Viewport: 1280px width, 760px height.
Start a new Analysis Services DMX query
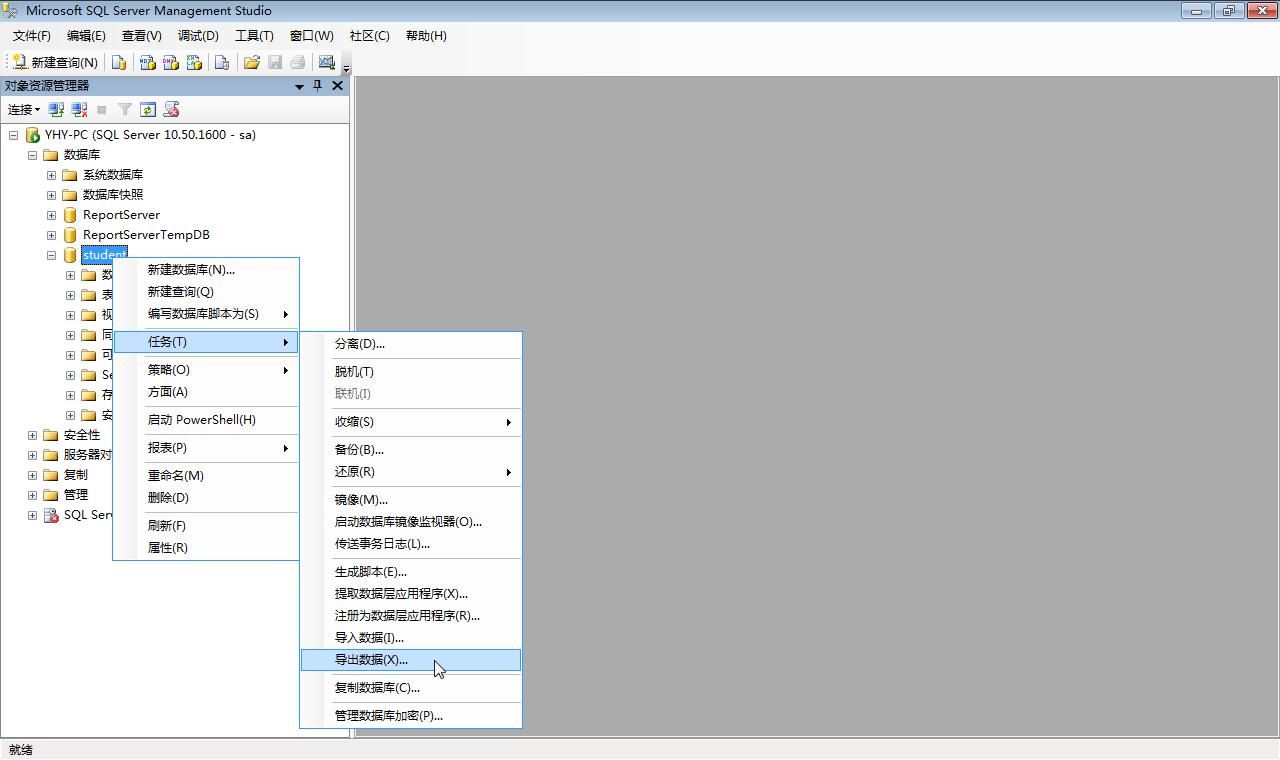click(171, 62)
